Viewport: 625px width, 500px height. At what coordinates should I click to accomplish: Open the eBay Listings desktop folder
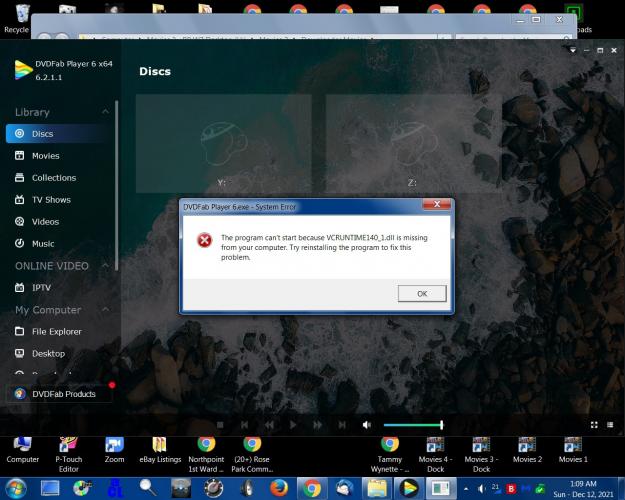(x=160, y=450)
